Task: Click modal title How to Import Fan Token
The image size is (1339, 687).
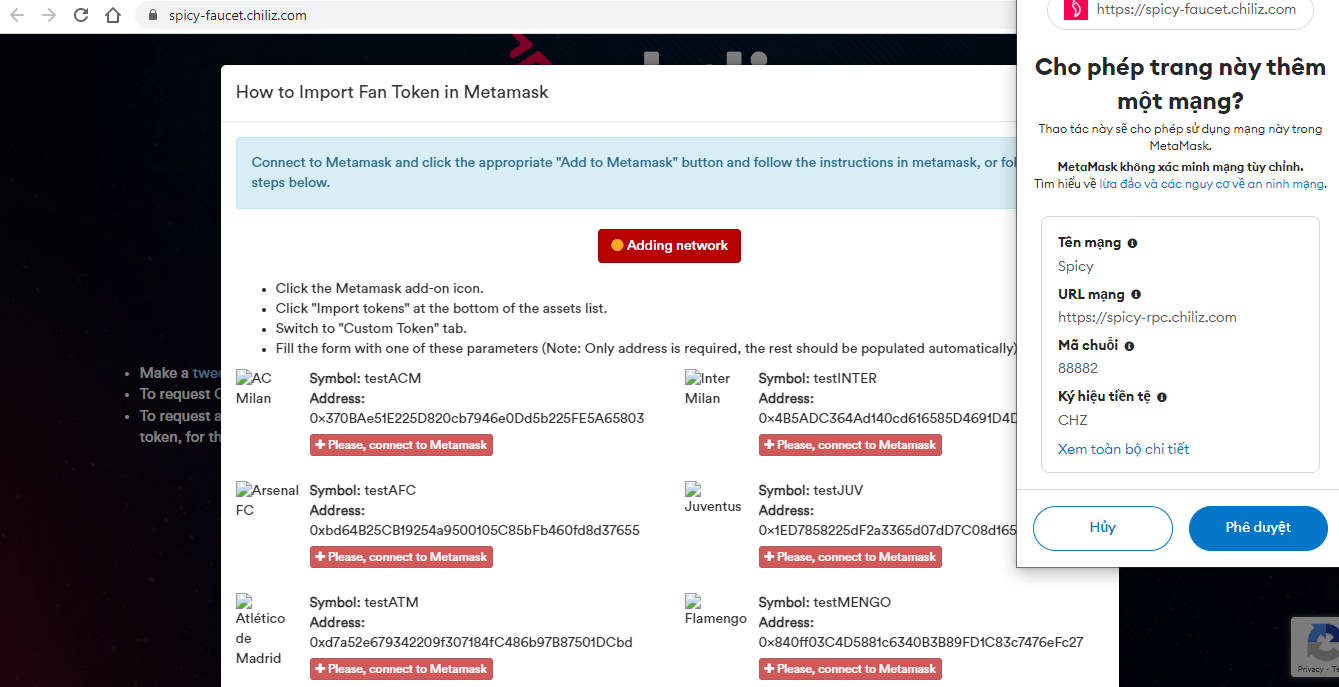Action: click(x=392, y=92)
